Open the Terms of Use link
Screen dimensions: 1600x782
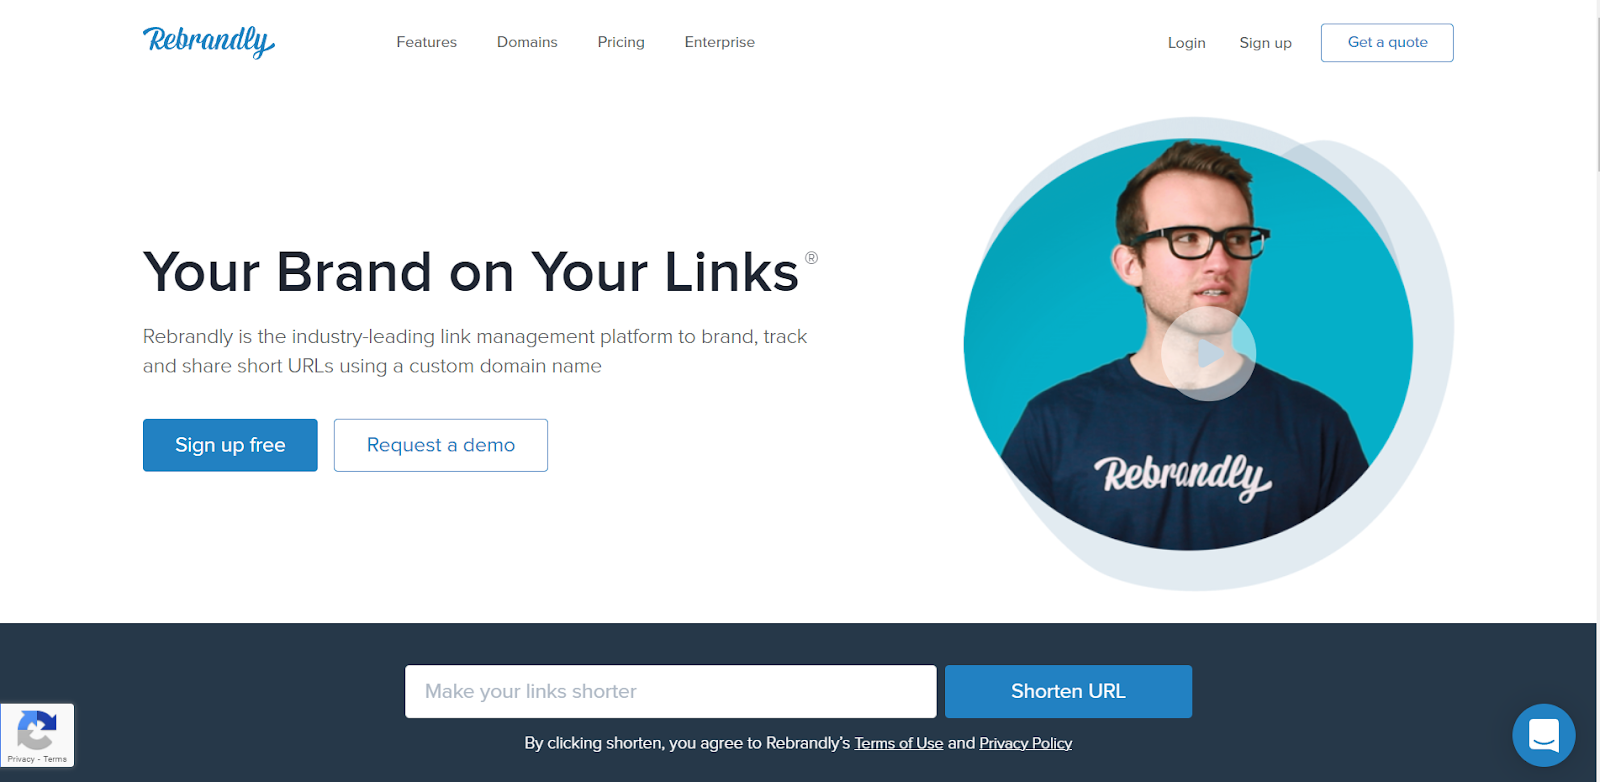pos(899,743)
